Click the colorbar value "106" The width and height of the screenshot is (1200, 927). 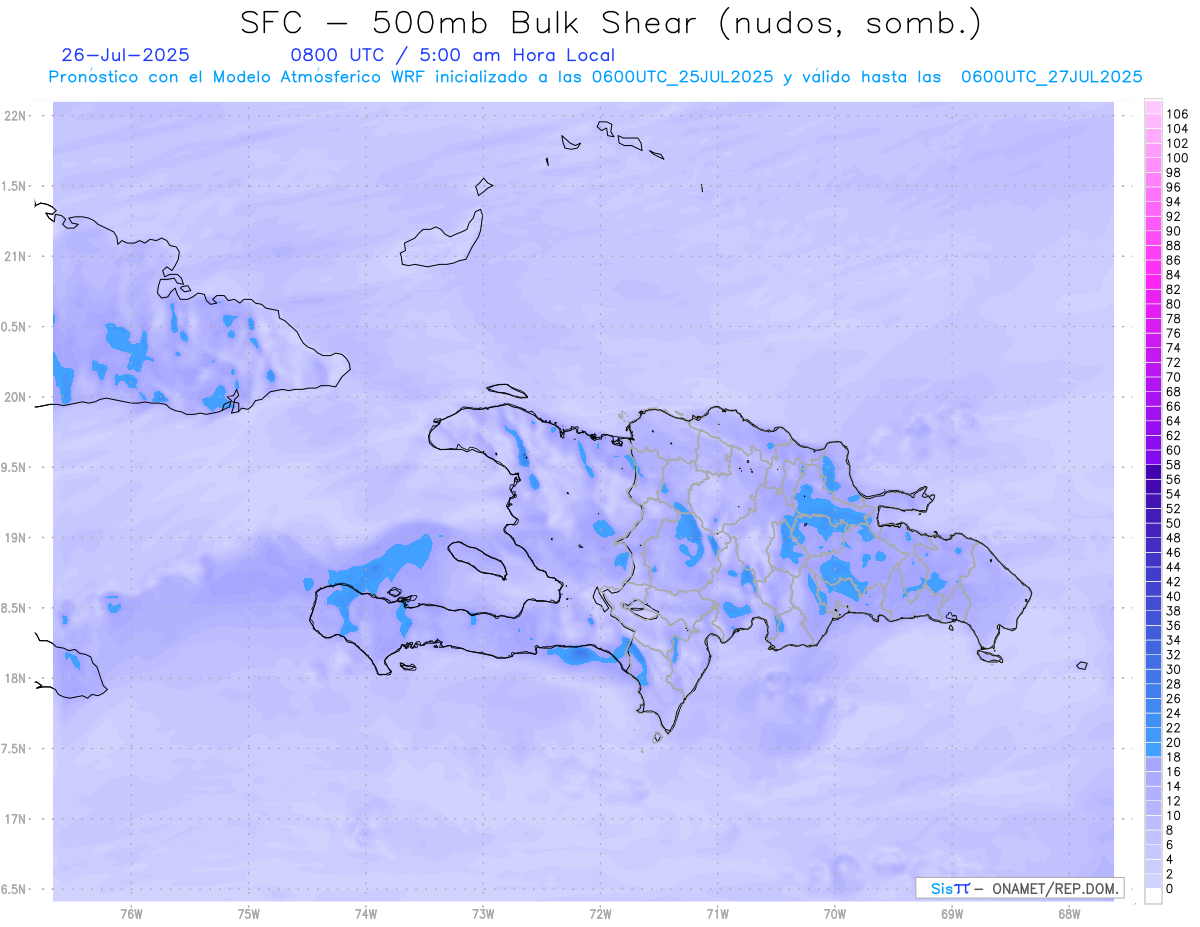[1177, 114]
